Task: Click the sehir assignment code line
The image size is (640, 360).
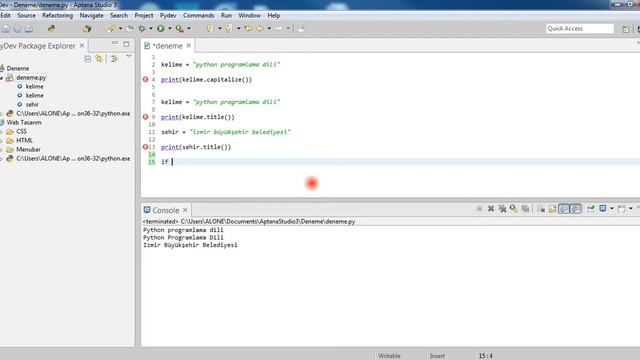Action: point(226,132)
